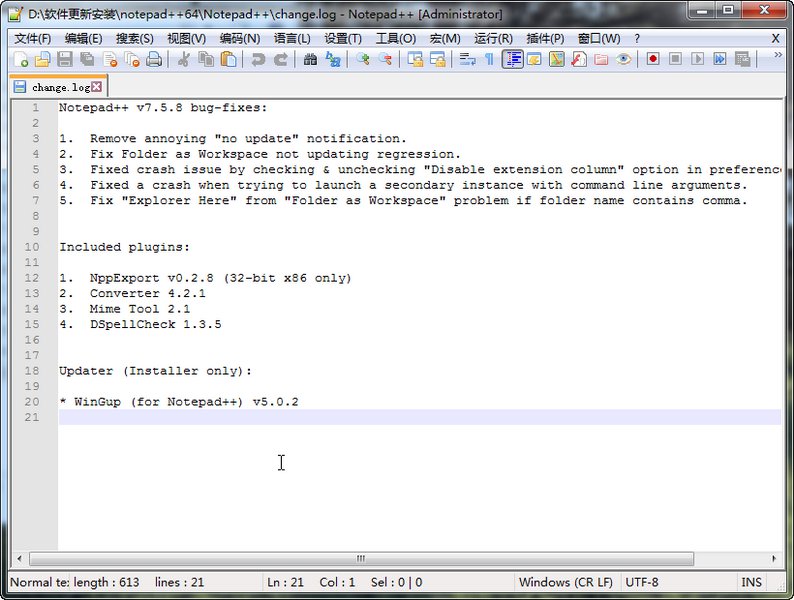The height and width of the screenshot is (600, 794).
Task: Click "Windows (CR LF)" in status bar
Action: tap(566, 582)
